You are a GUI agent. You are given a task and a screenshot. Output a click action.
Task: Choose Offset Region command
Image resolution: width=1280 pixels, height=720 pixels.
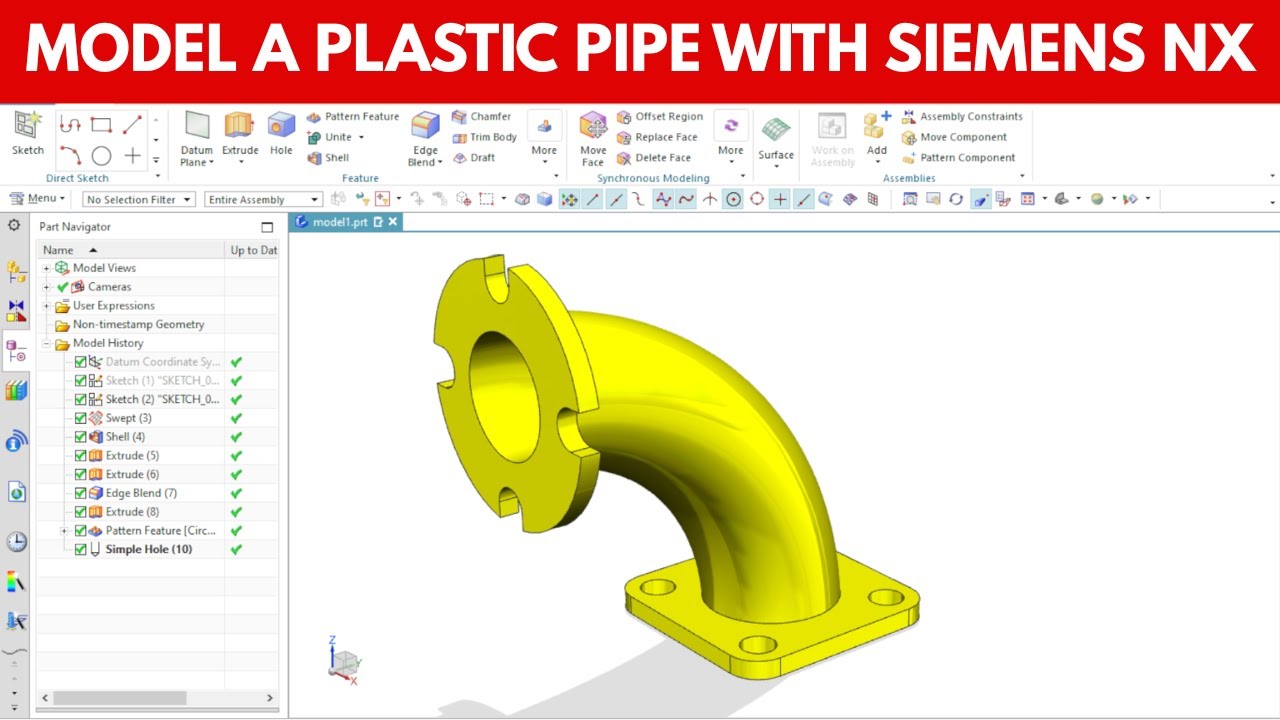coord(660,117)
